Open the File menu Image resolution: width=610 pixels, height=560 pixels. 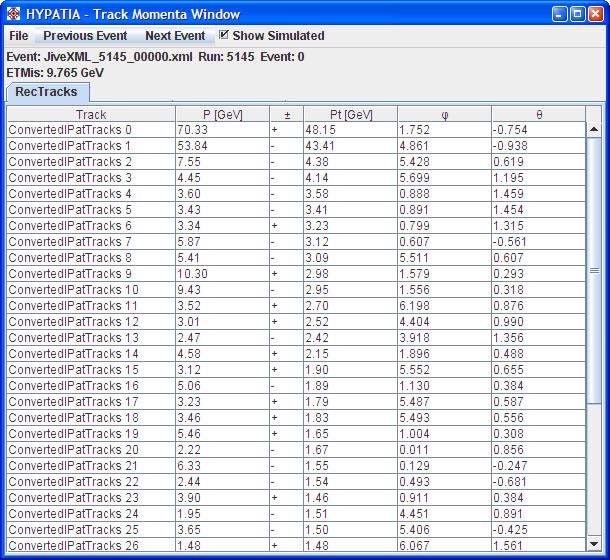point(19,36)
